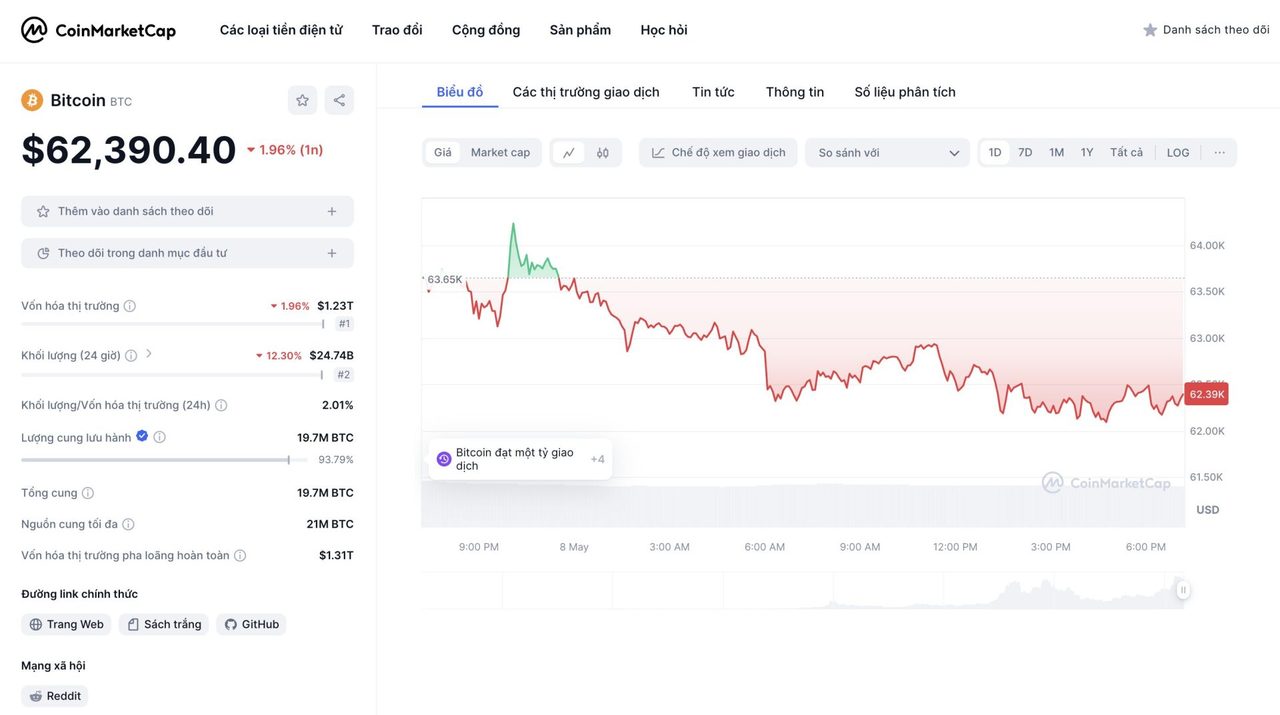Click the red 62.39K price label on chart
This screenshot has height=715, width=1280.
pyautogui.click(x=1207, y=394)
